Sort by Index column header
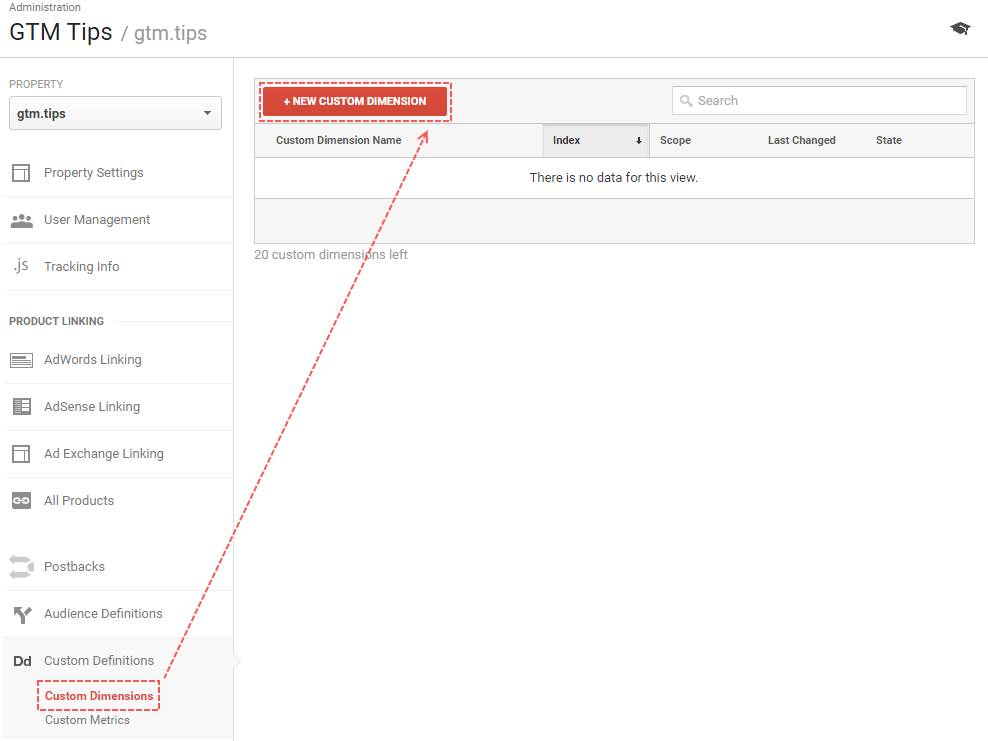The image size is (988, 741). pos(595,141)
